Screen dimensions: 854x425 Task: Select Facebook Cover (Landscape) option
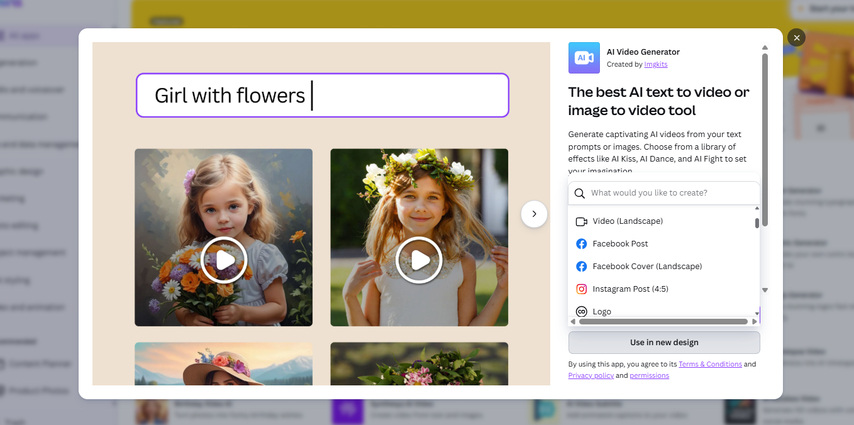(661, 266)
